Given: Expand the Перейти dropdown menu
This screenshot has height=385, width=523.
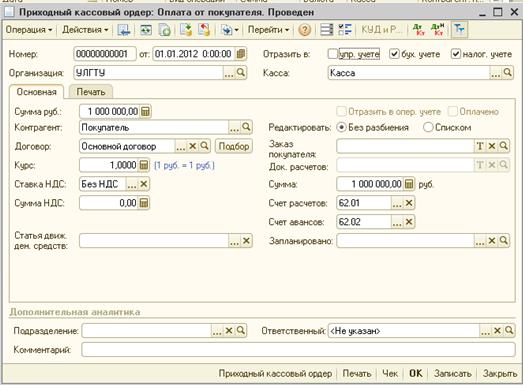Looking at the screenshot, I should 268,30.
